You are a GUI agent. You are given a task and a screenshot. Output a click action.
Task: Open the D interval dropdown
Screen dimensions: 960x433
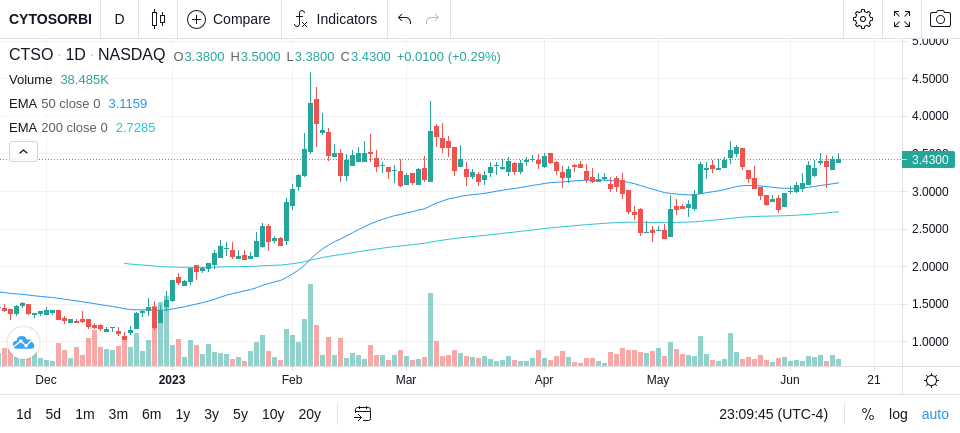point(119,19)
